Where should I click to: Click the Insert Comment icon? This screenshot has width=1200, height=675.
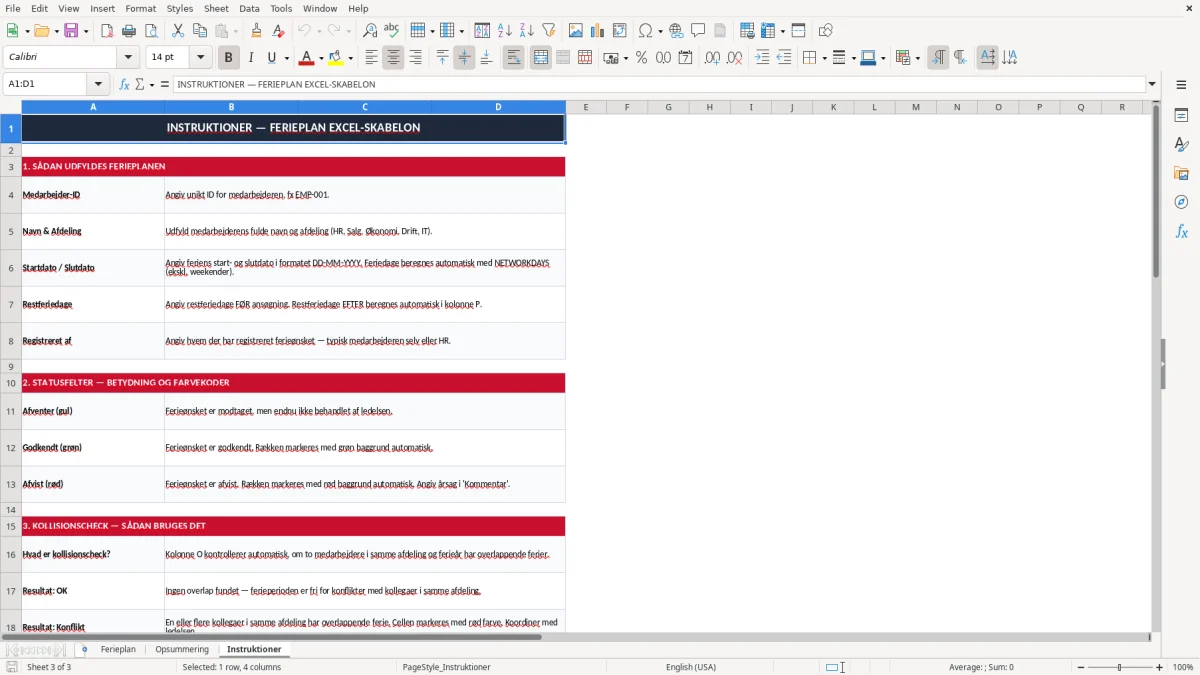click(x=698, y=31)
